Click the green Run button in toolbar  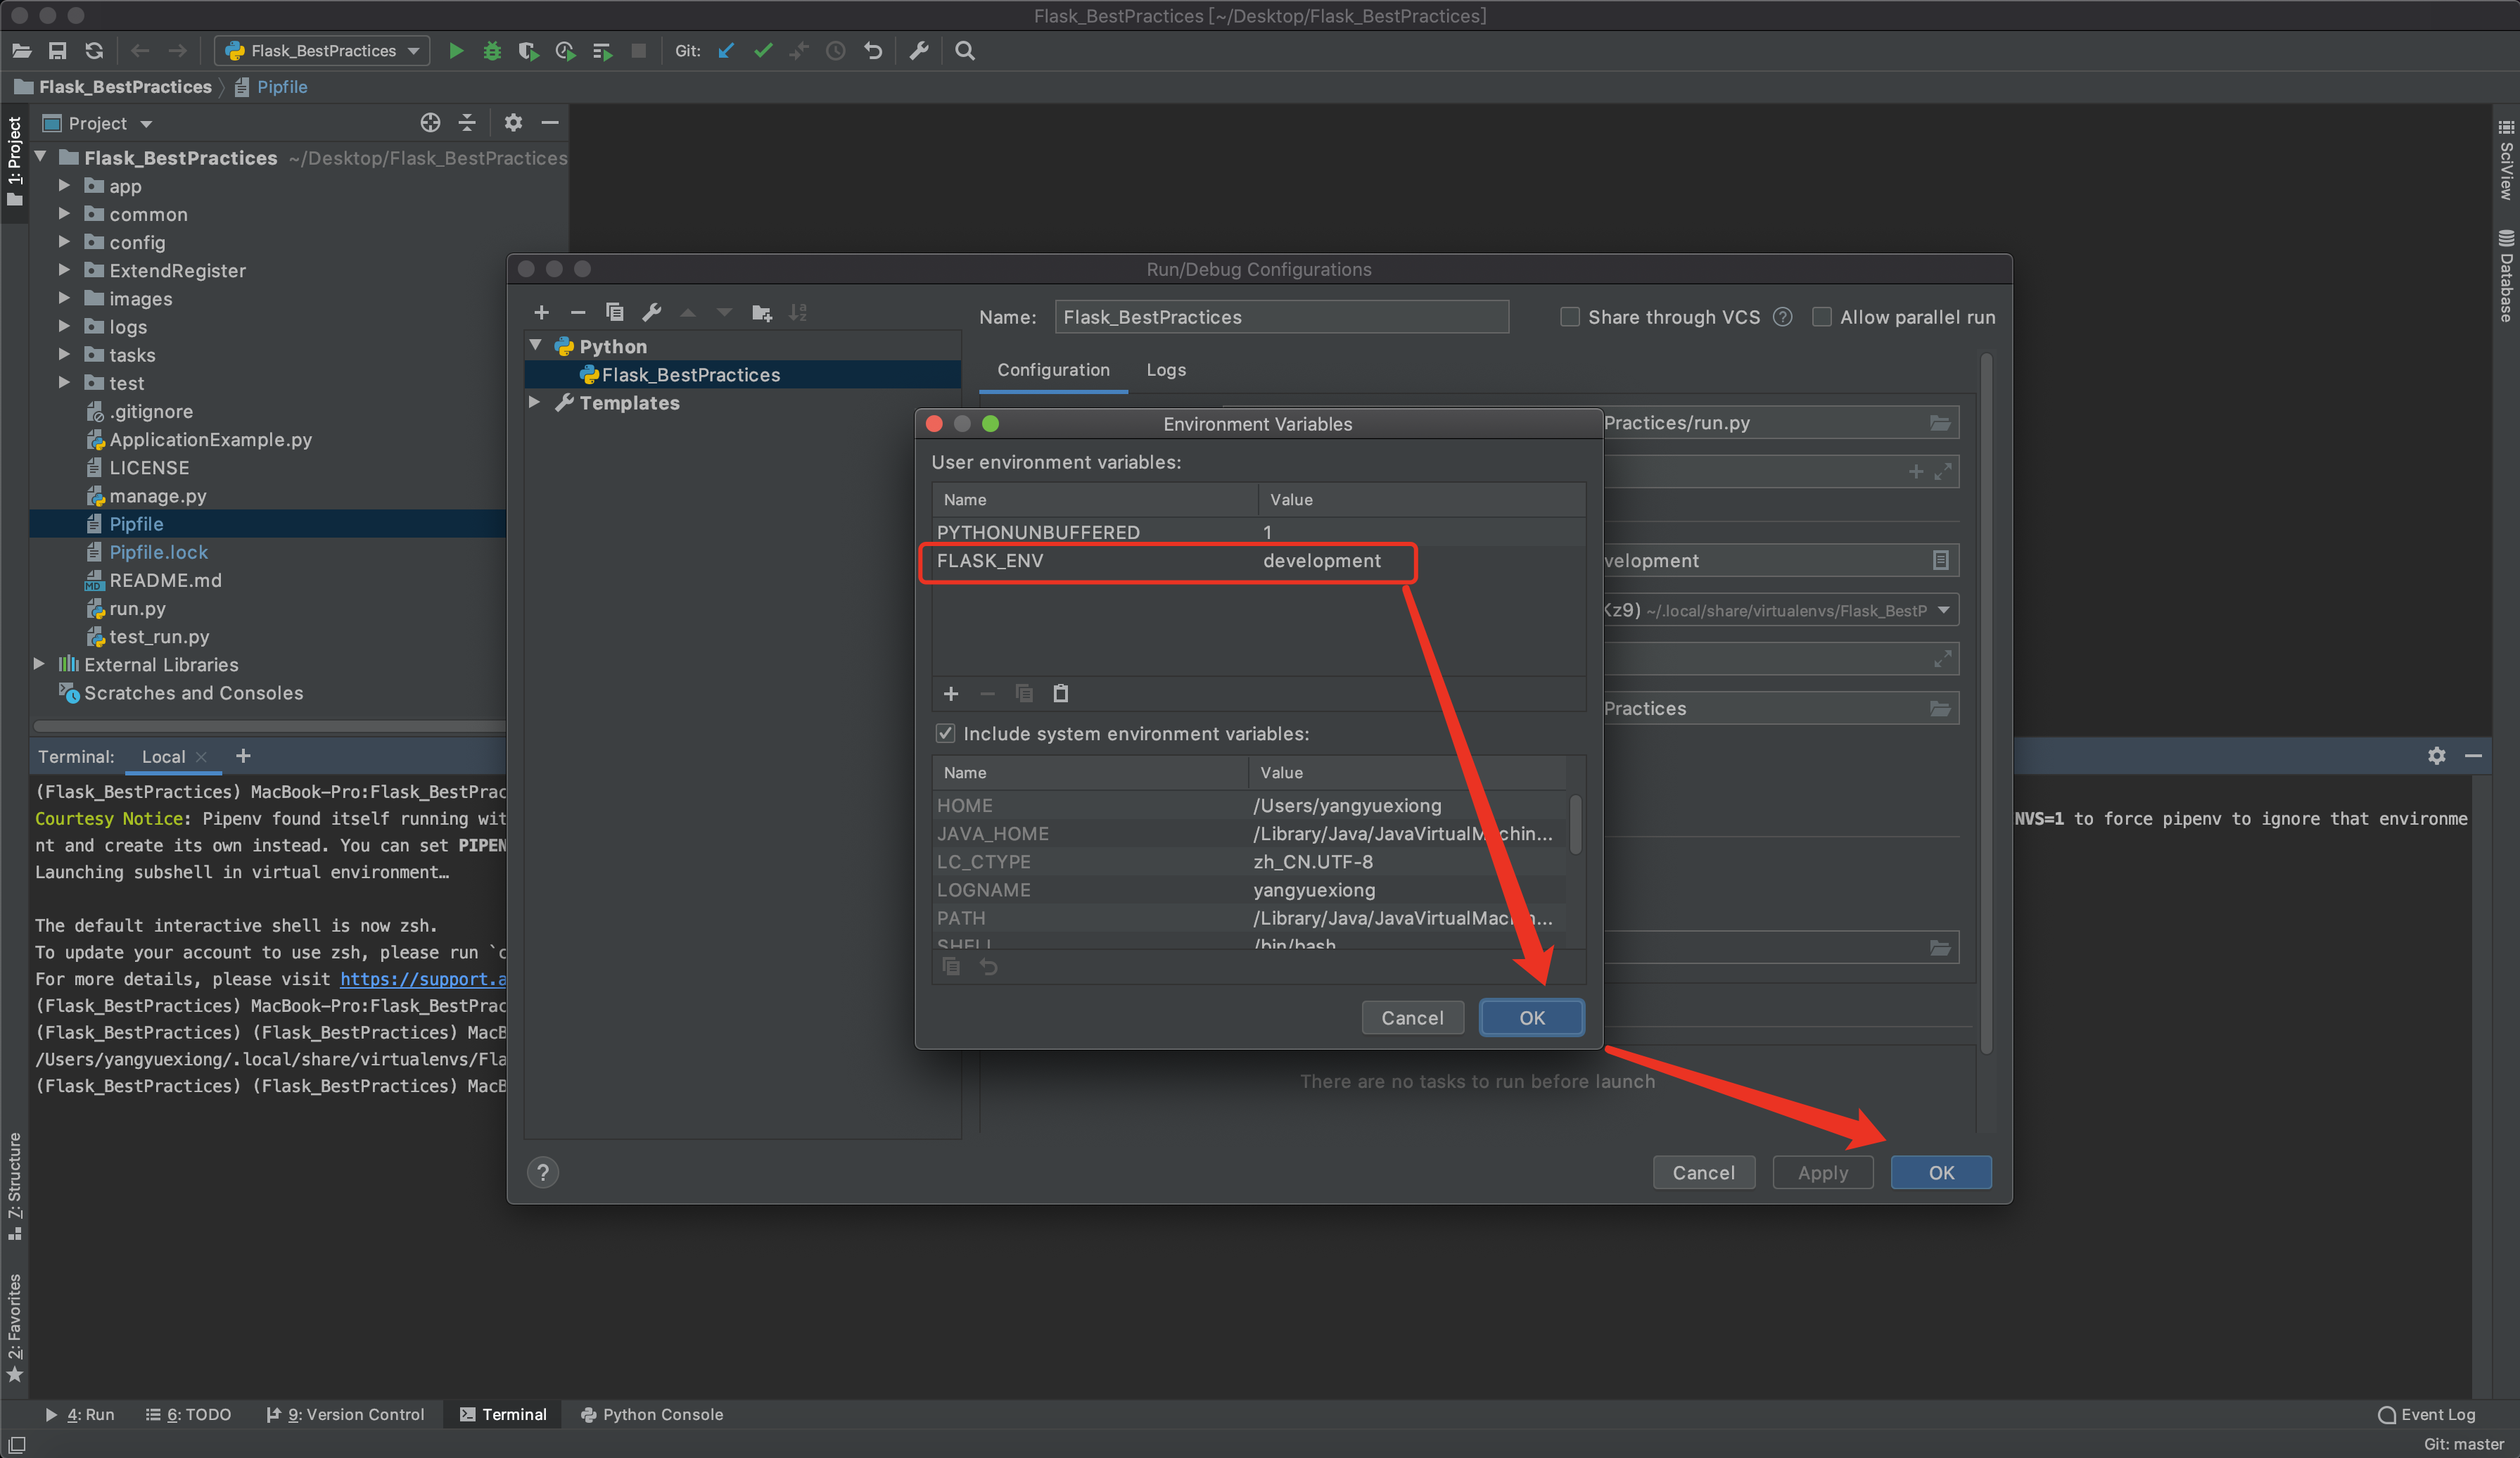[x=456, y=51]
